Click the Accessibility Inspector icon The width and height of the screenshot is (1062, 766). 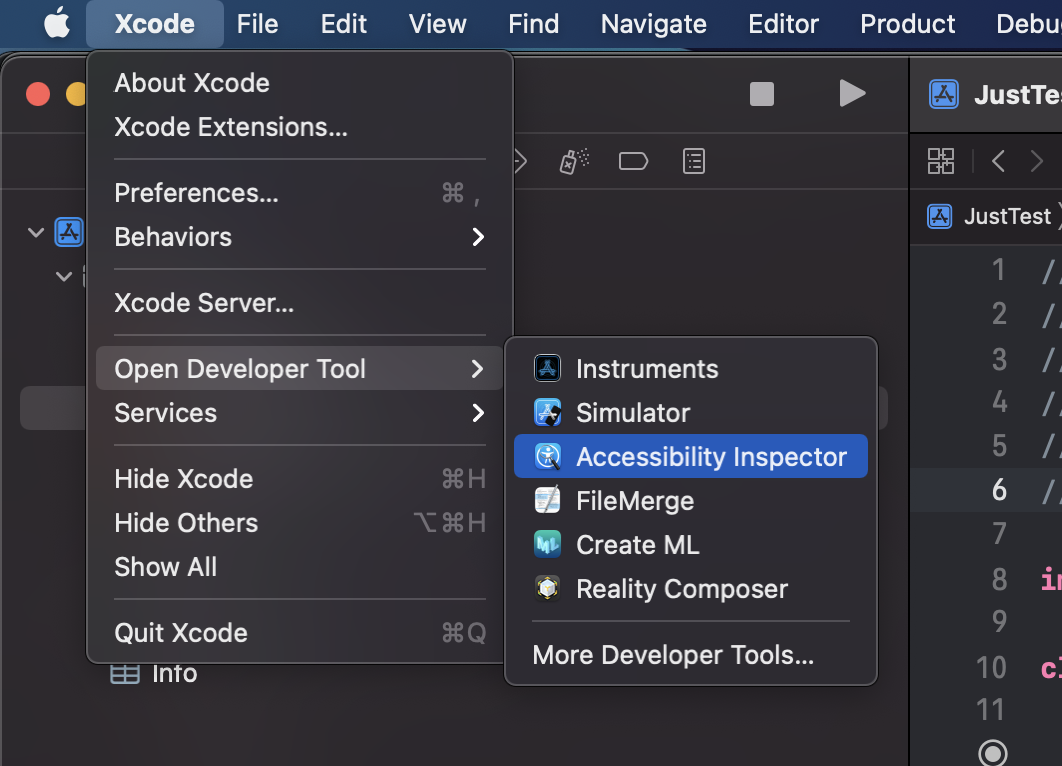547,456
